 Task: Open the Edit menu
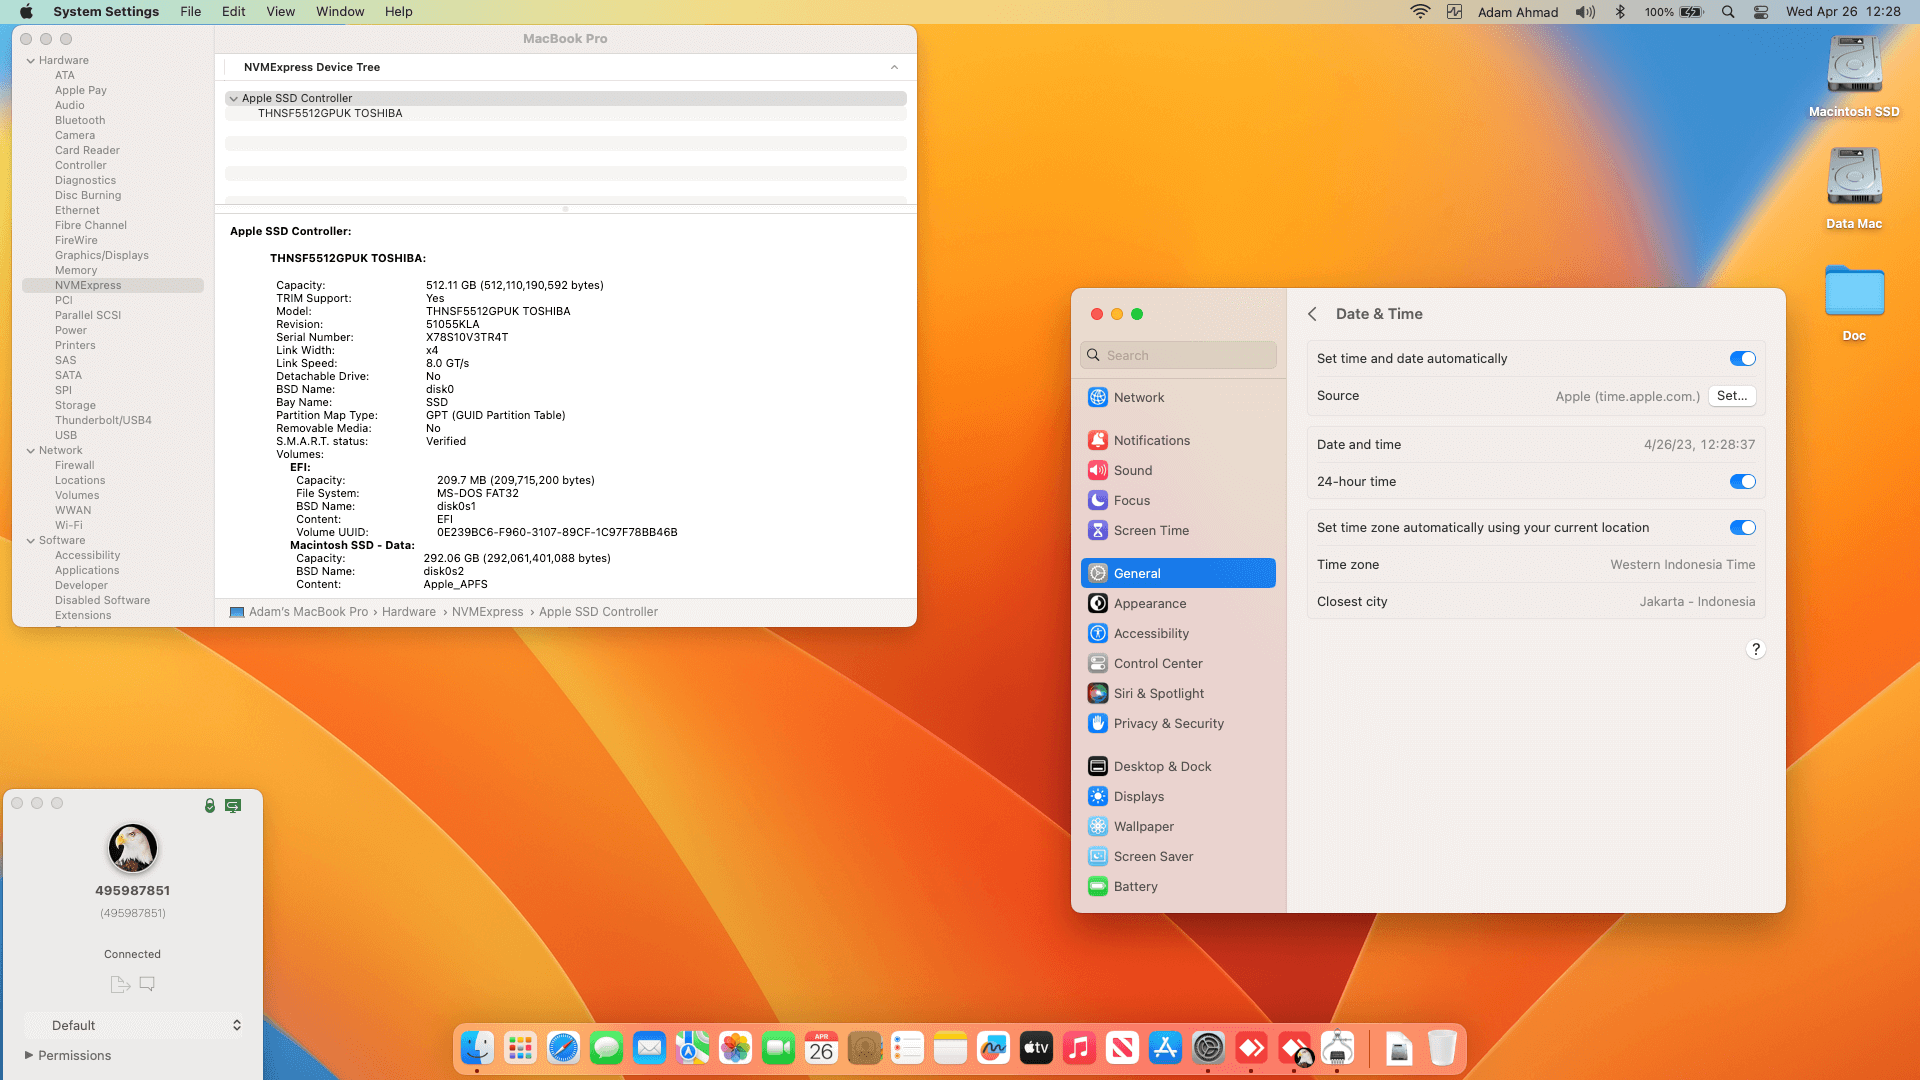click(x=234, y=12)
